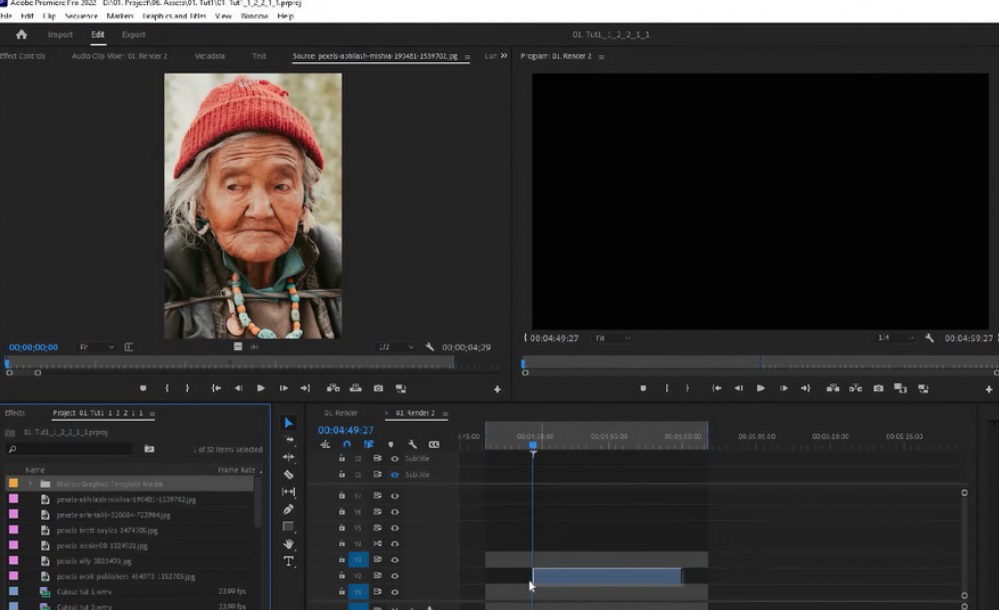Lock the V2 track
This screenshot has width=999, height=610.
341,576
